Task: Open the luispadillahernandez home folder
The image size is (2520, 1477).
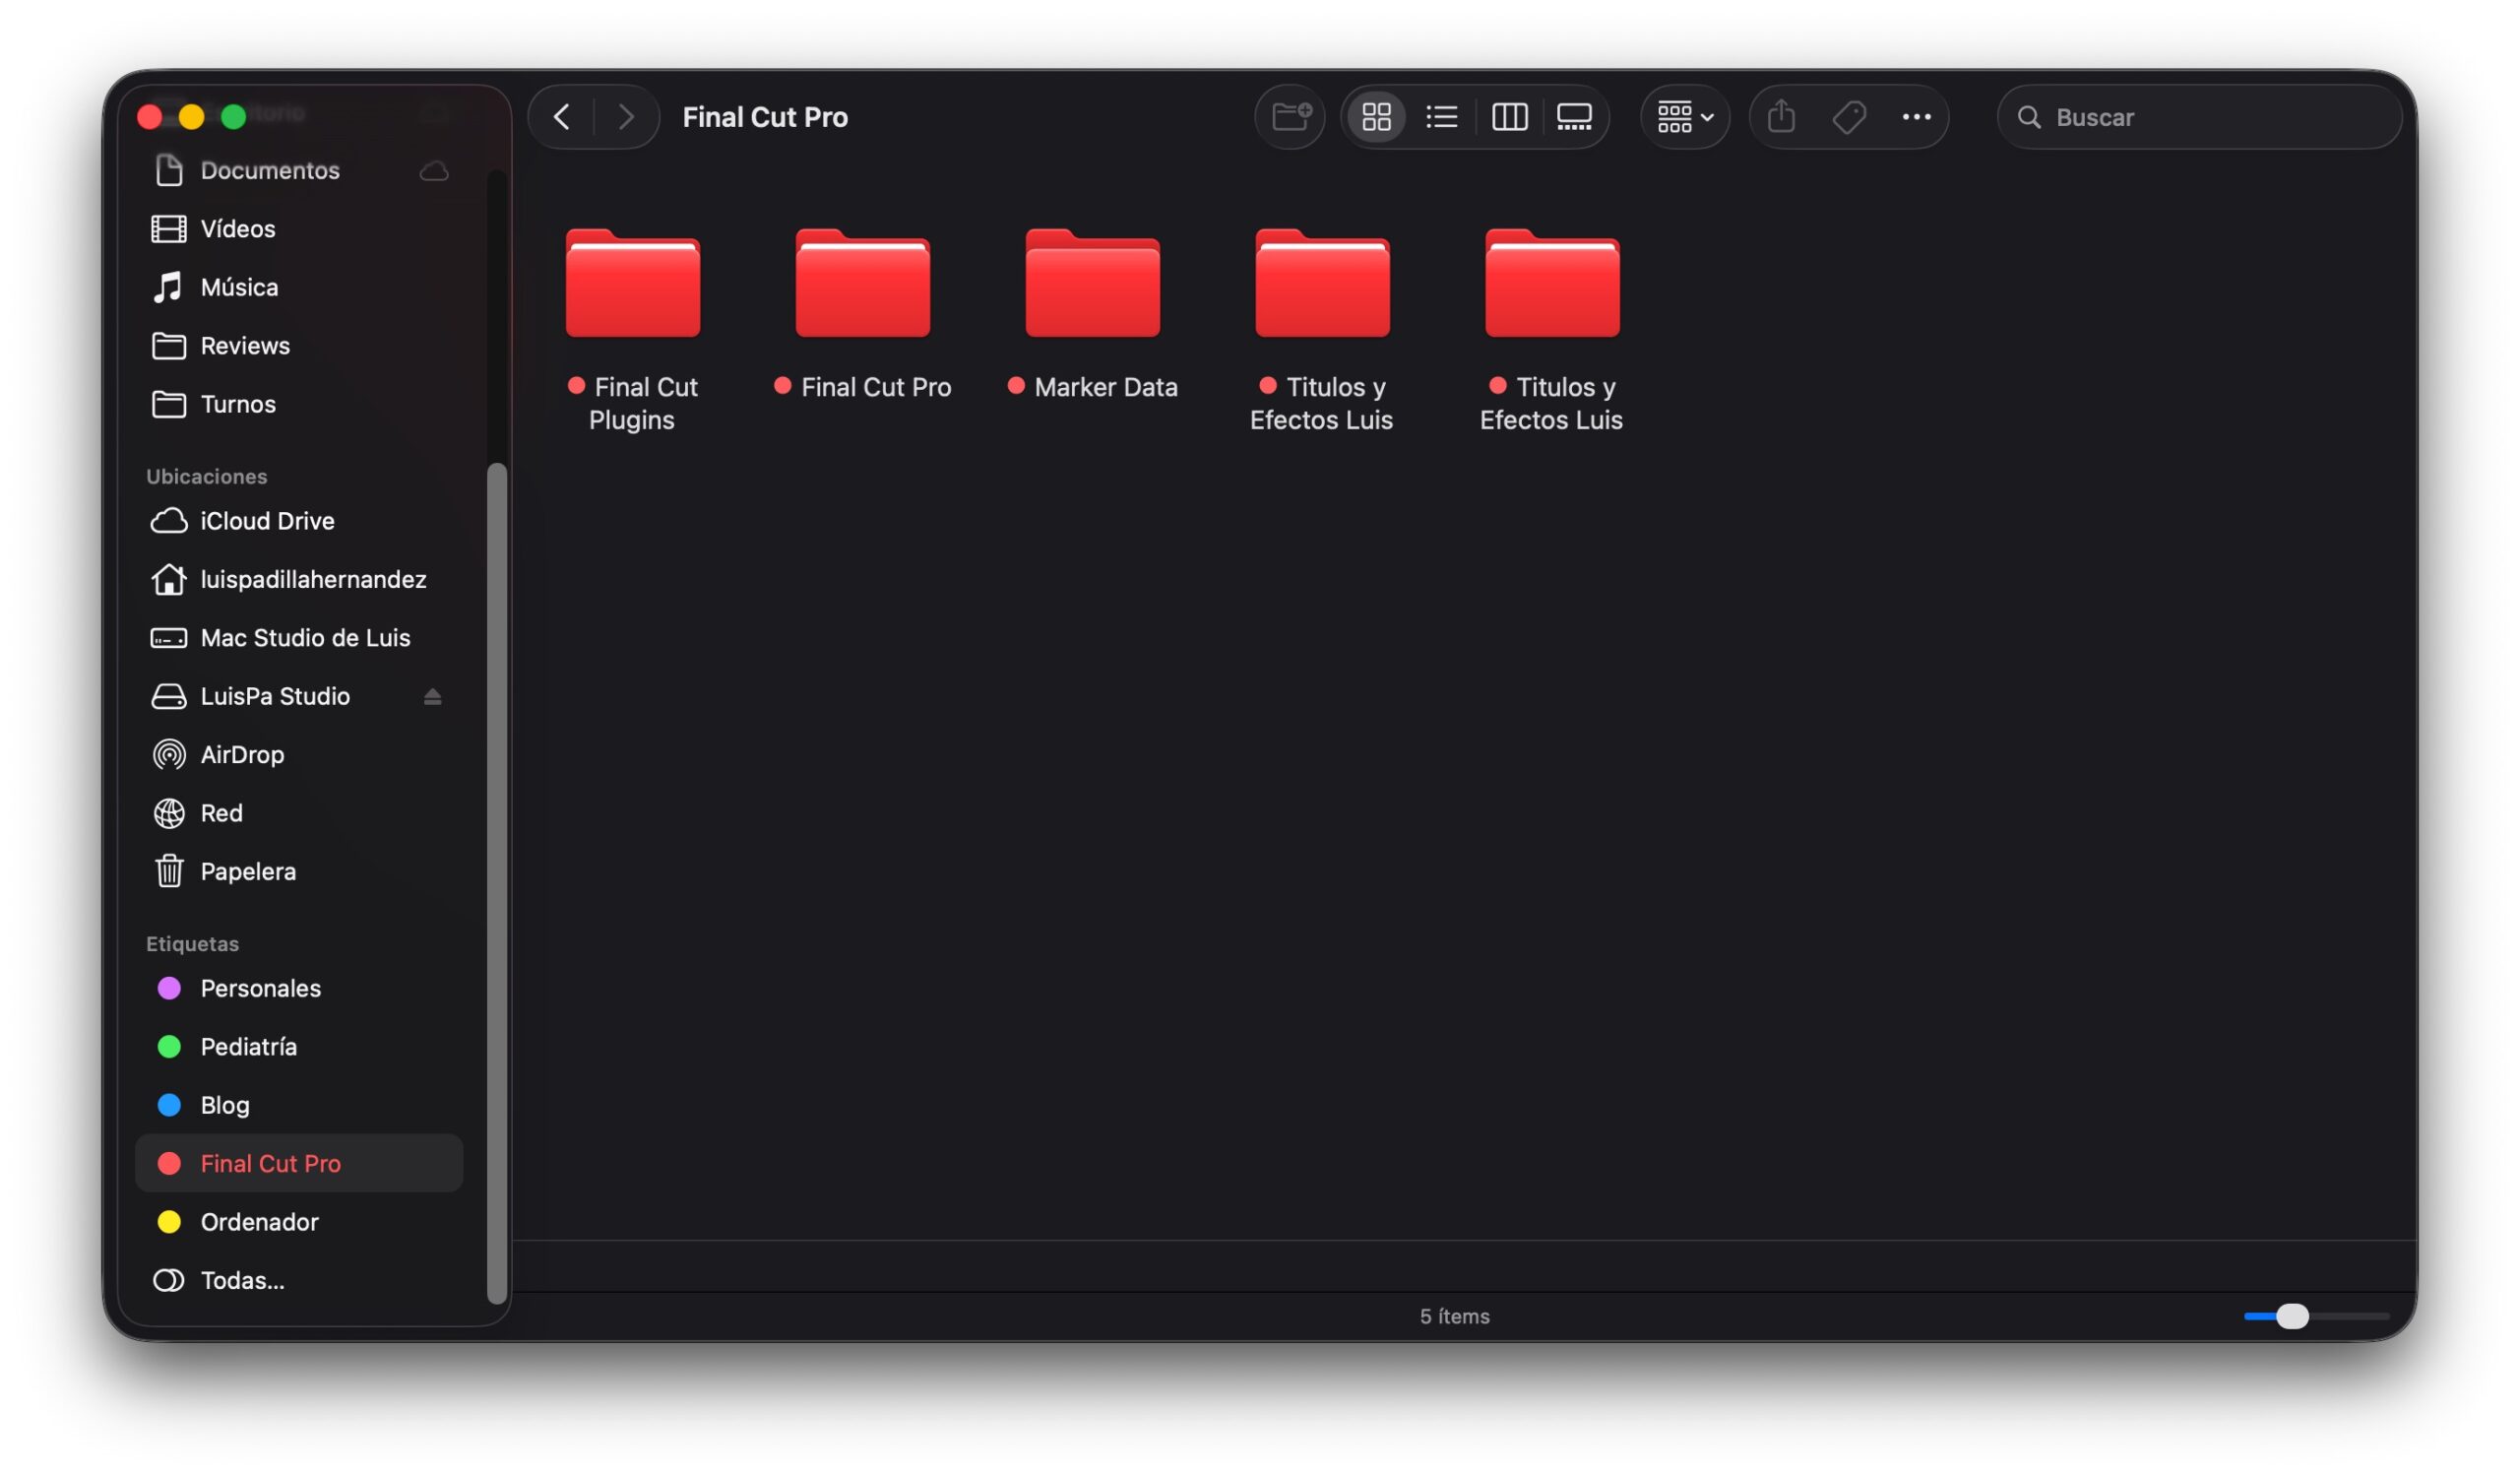Action: [x=299, y=579]
